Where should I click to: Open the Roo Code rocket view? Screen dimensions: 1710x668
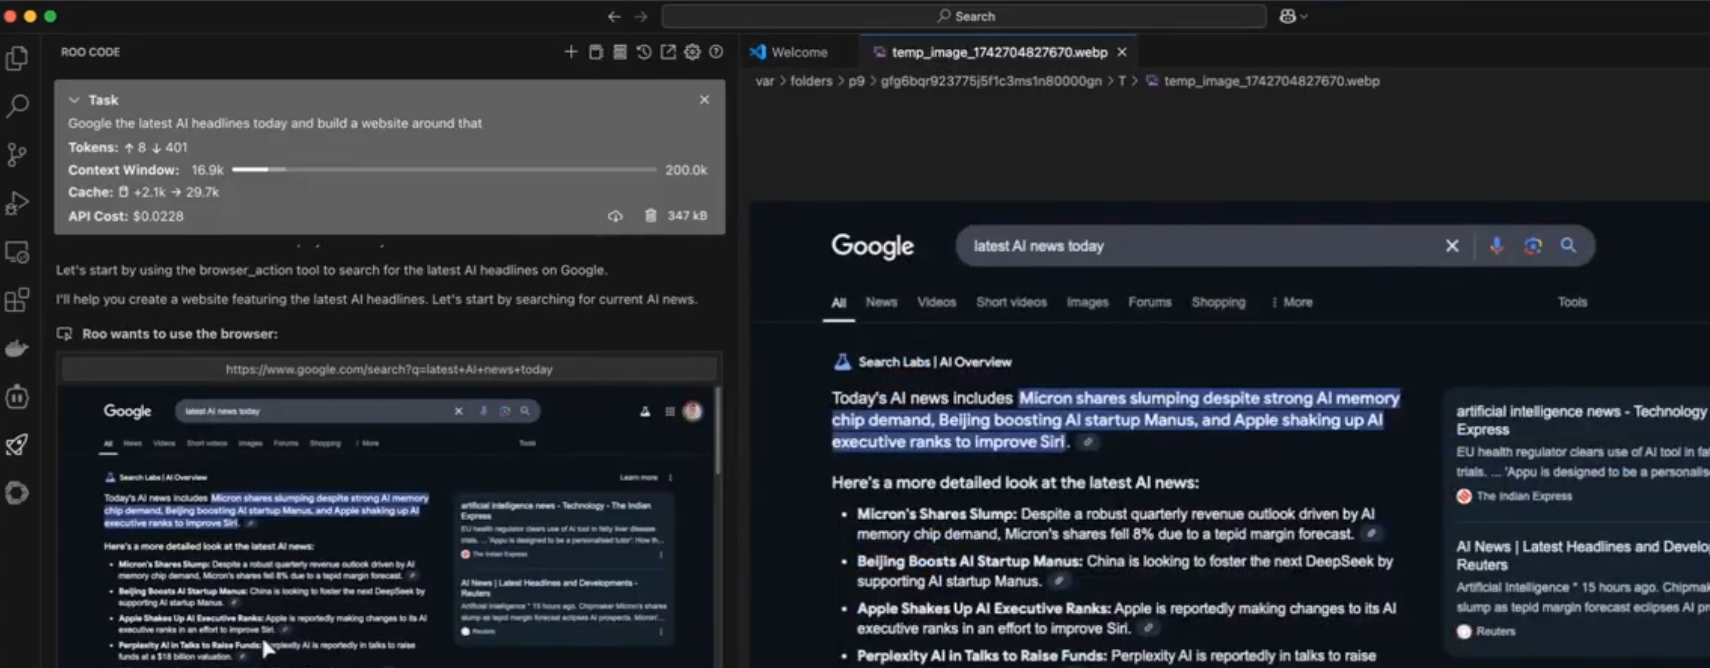pyautogui.click(x=17, y=445)
